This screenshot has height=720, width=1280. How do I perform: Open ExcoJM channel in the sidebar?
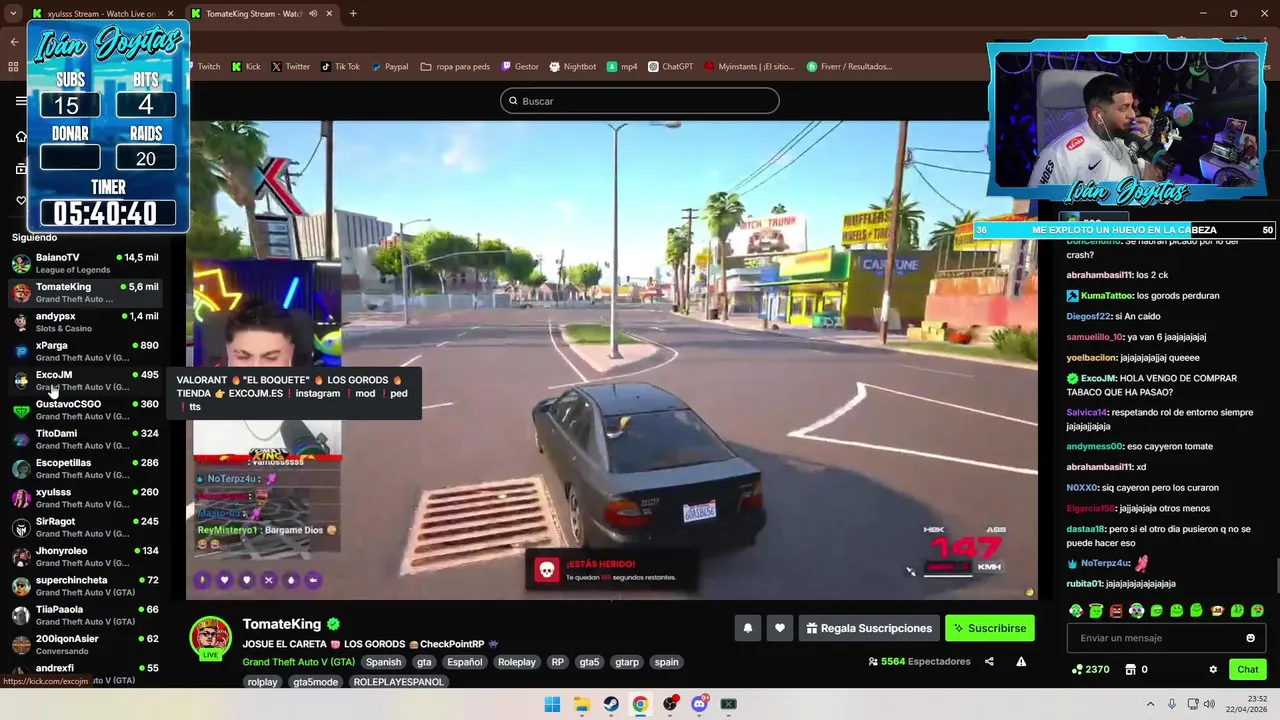[85, 380]
